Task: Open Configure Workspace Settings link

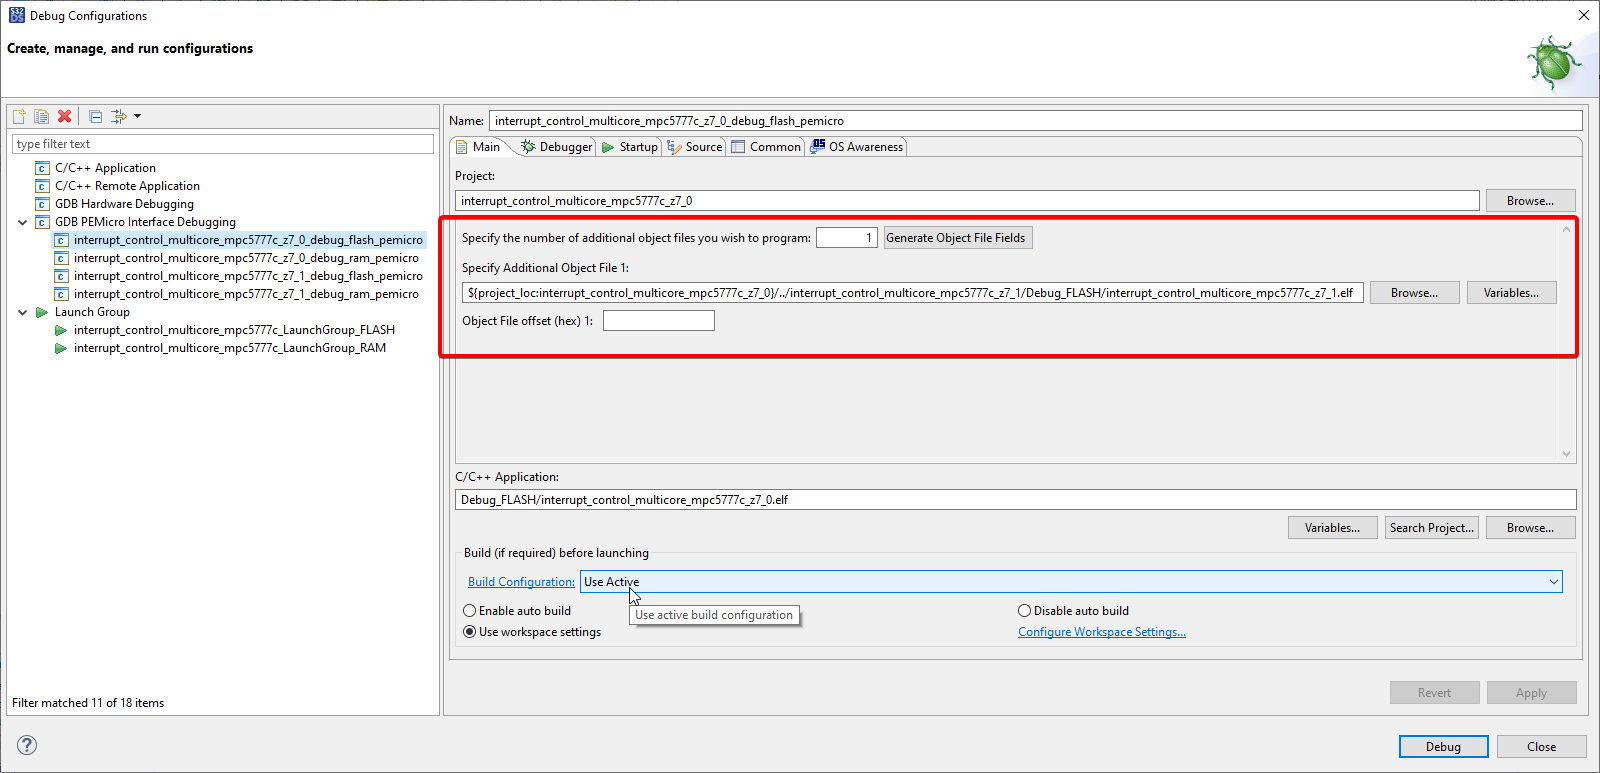Action: tap(1102, 632)
